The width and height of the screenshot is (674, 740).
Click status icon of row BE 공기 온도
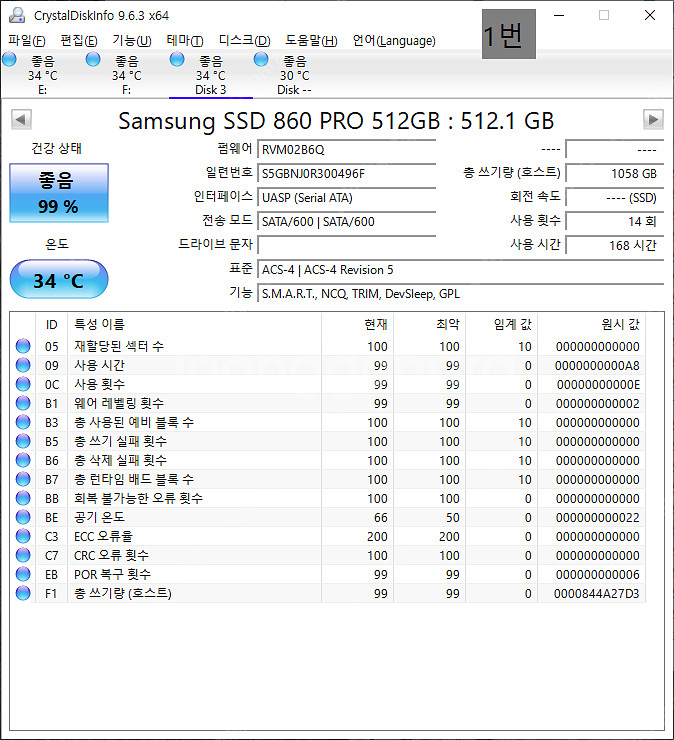click(23, 517)
